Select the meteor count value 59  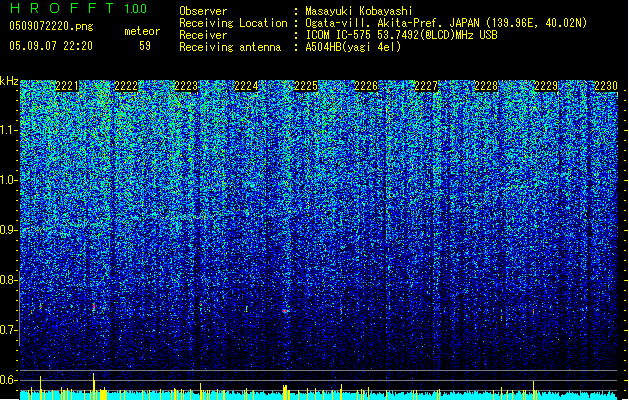pyautogui.click(x=145, y=46)
